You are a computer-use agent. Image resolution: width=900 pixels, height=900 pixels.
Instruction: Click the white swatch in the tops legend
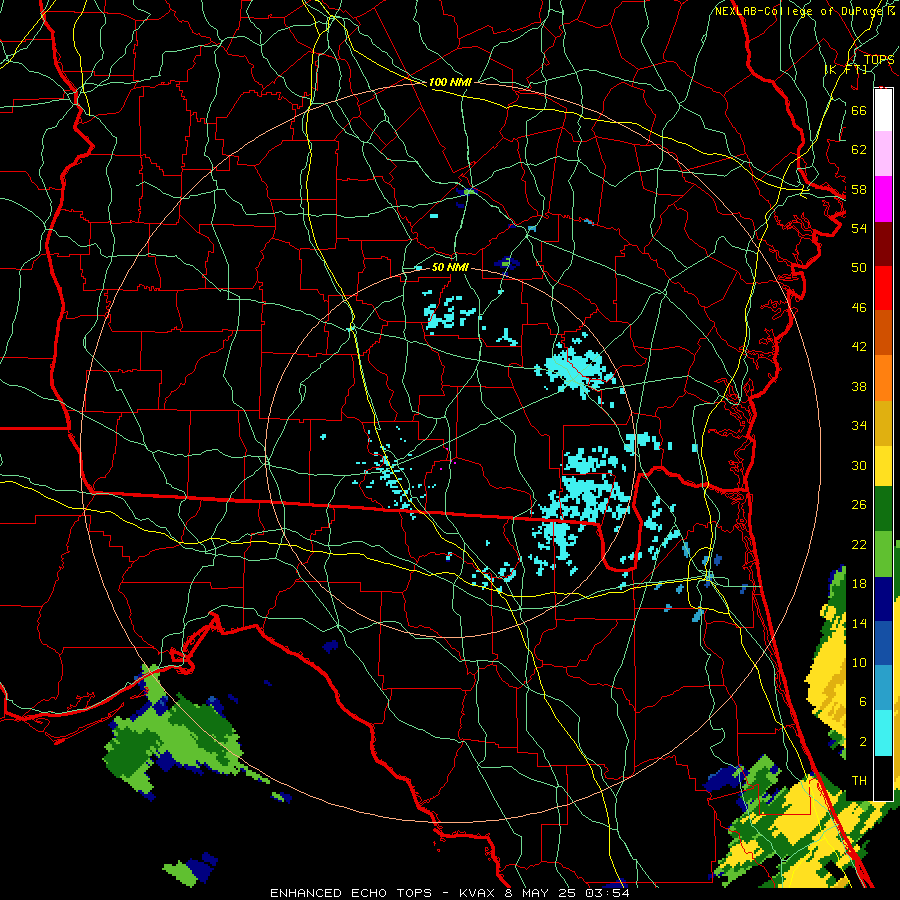click(x=883, y=110)
